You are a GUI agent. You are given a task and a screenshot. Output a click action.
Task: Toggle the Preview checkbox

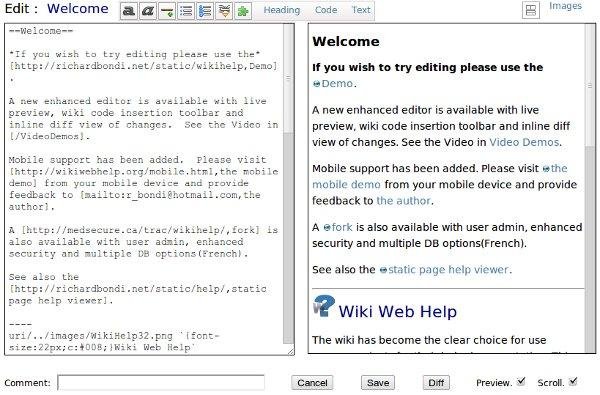521,381
